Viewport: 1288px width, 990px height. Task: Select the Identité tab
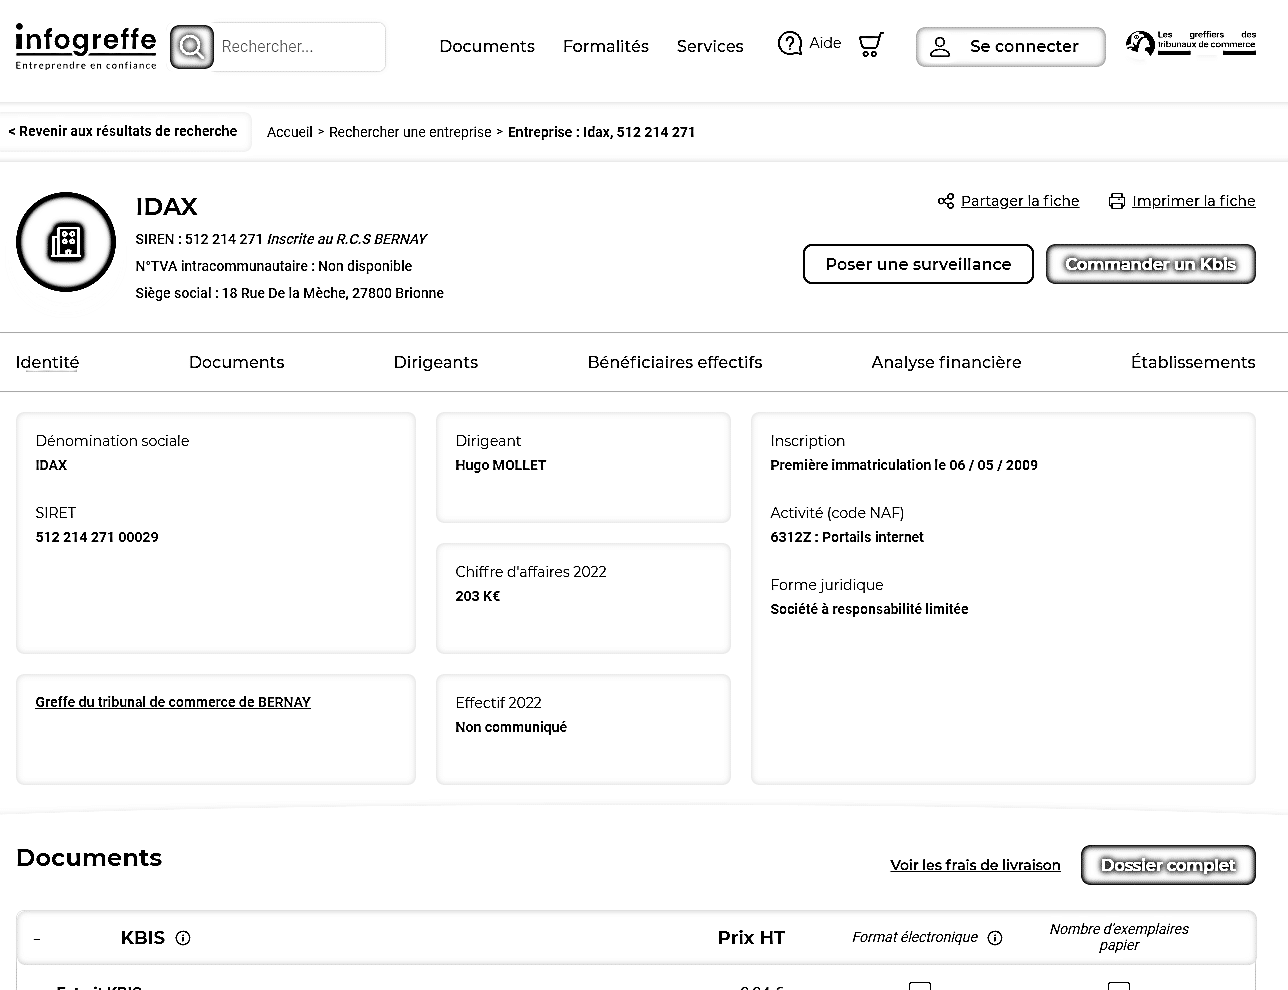[x=47, y=362]
